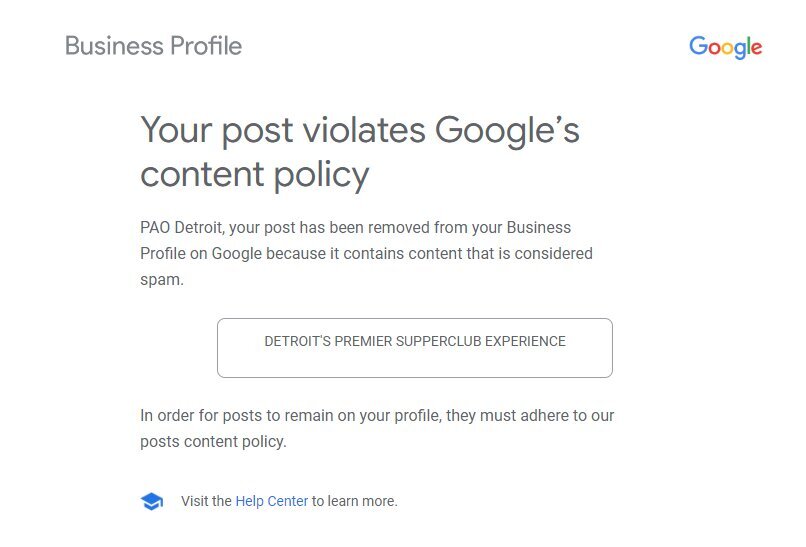Screen dimensions: 806x547
Task: Click the "content policy" second heading line
Action: pos(254,176)
